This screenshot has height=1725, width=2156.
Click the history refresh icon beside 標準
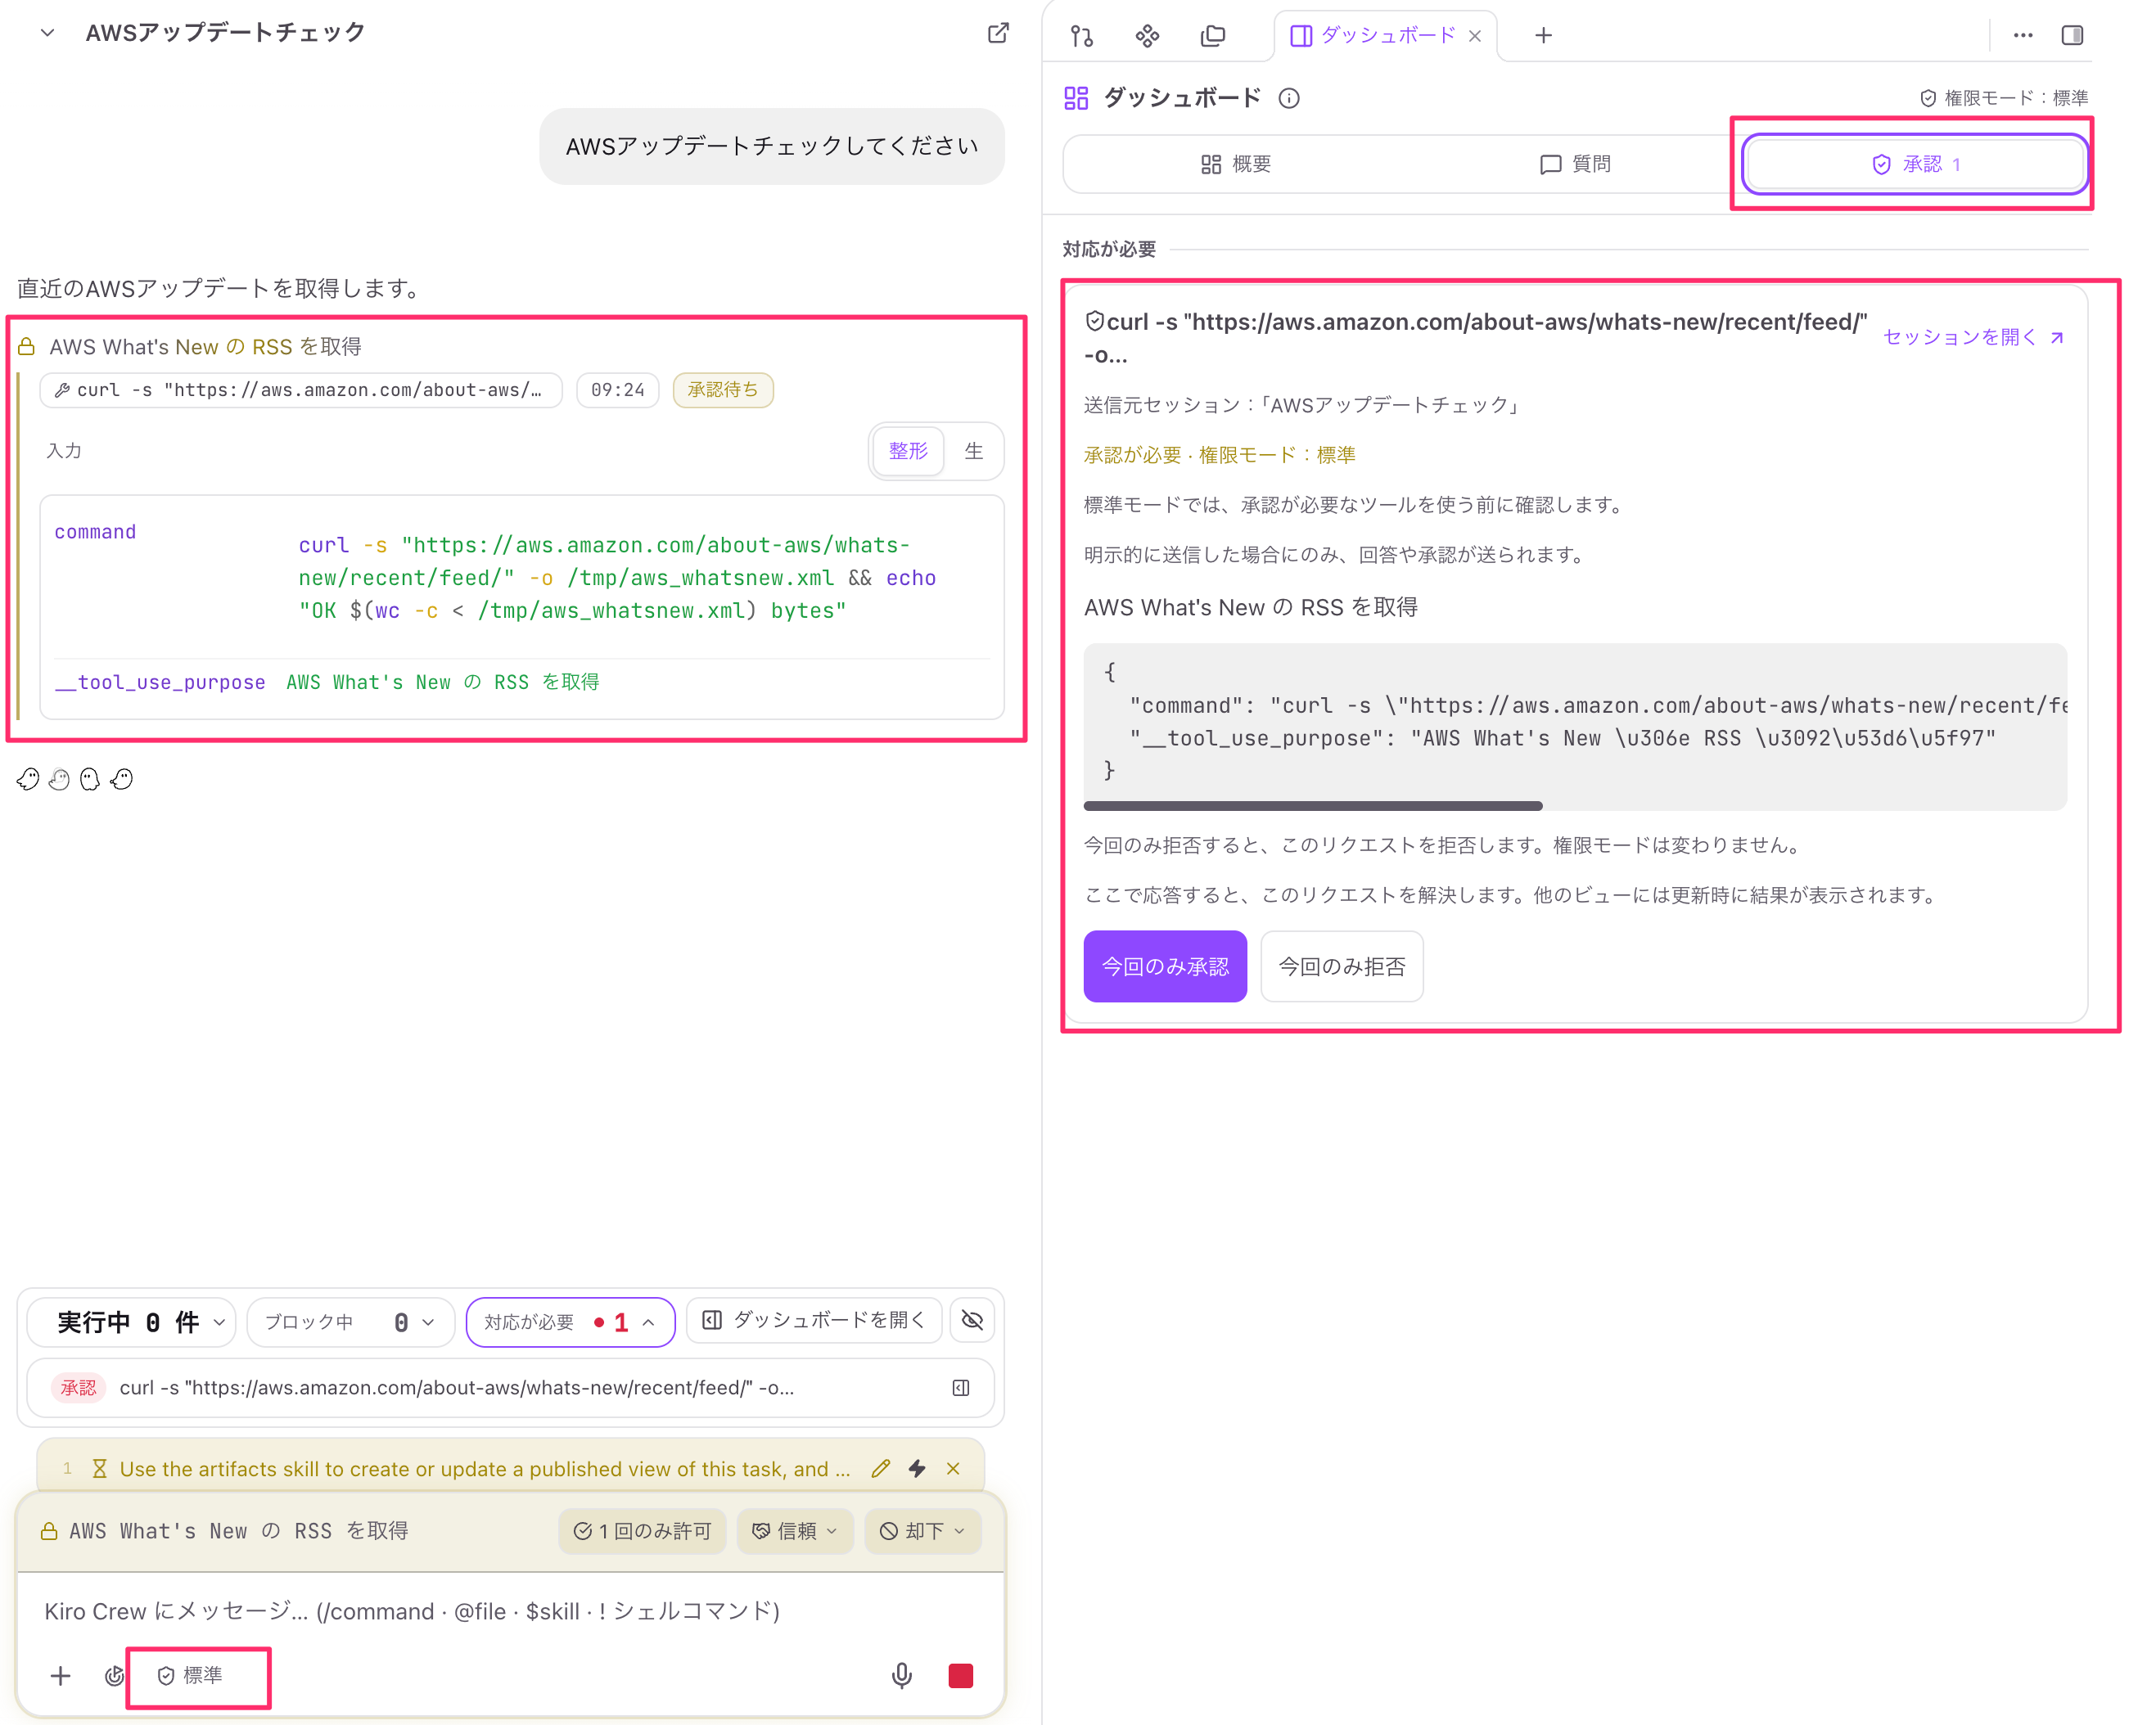[x=114, y=1675]
